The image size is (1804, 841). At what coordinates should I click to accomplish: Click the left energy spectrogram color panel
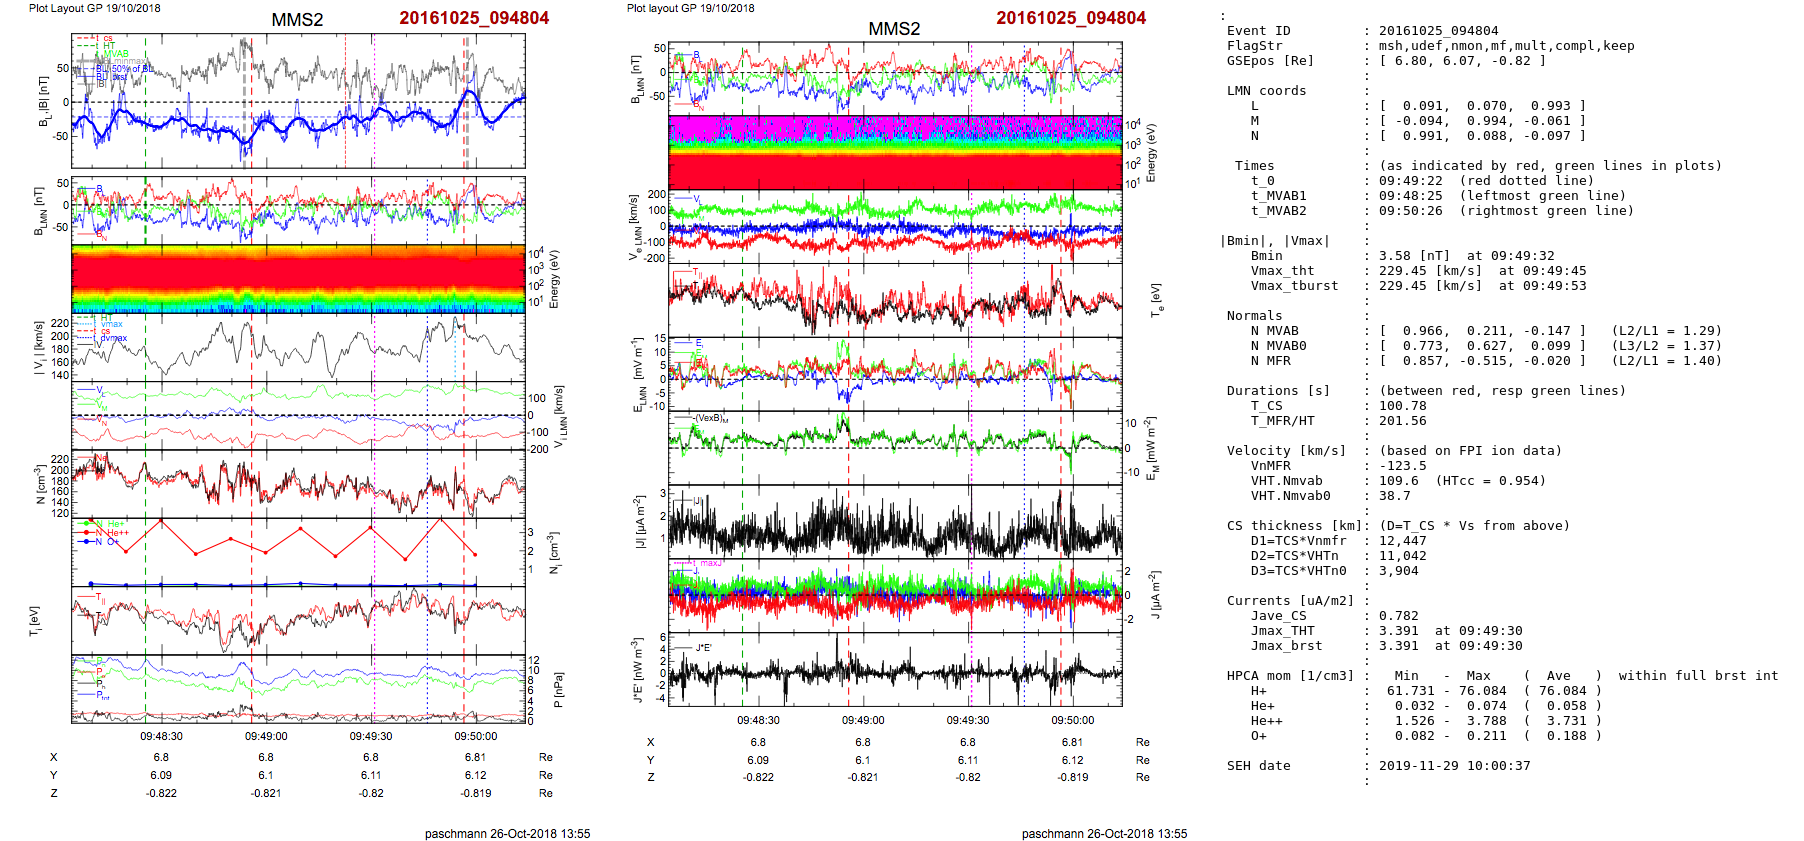pyautogui.click(x=298, y=278)
